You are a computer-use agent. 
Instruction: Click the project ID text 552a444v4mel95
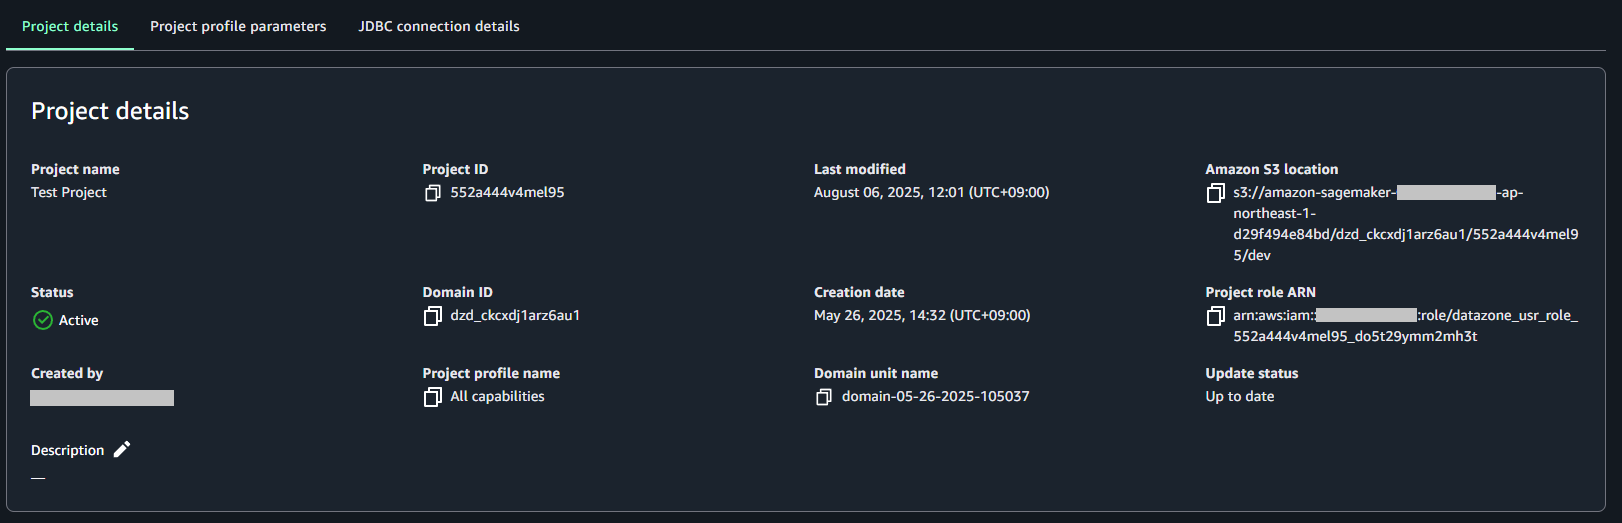coord(507,192)
